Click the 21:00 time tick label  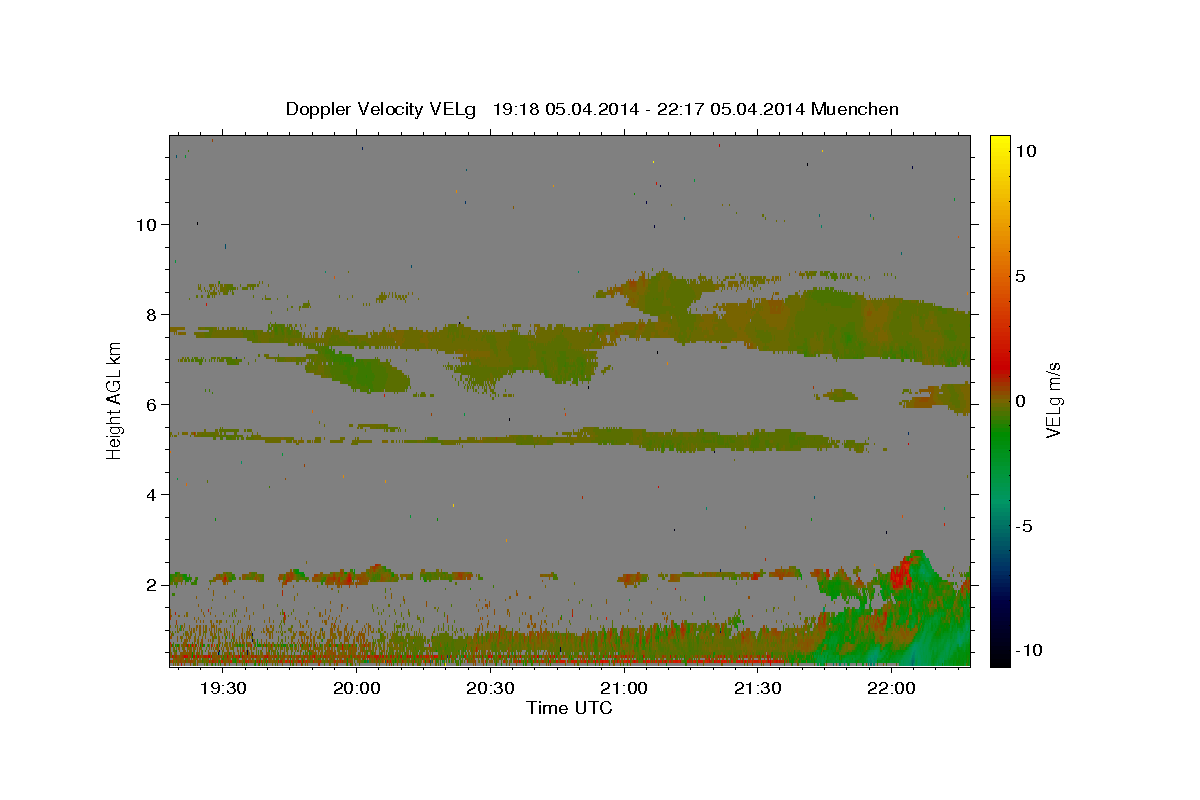[623, 689]
